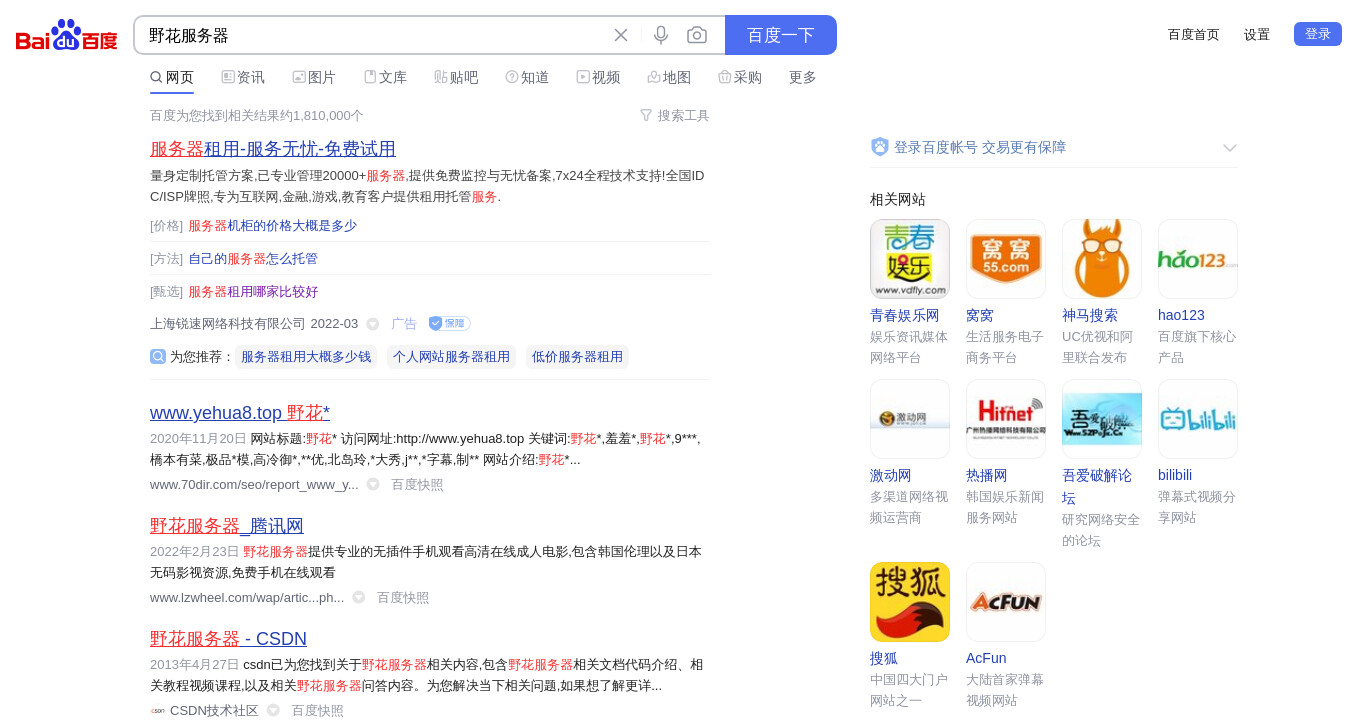This screenshot has width=1366, height=728.
Task: Open 搜狐 fox logo icon
Action: [x=910, y=602]
